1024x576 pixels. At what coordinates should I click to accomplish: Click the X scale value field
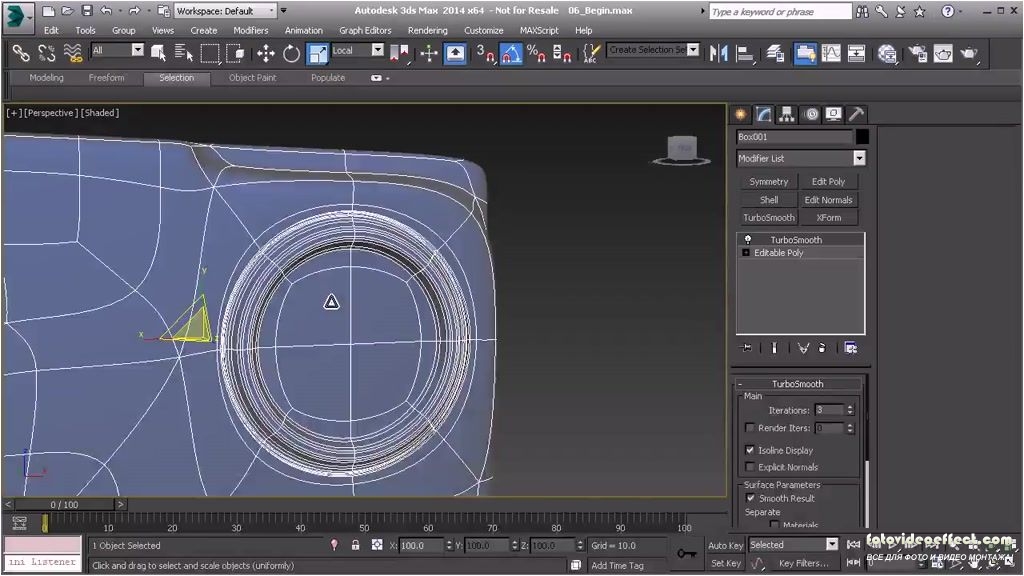click(422, 545)
